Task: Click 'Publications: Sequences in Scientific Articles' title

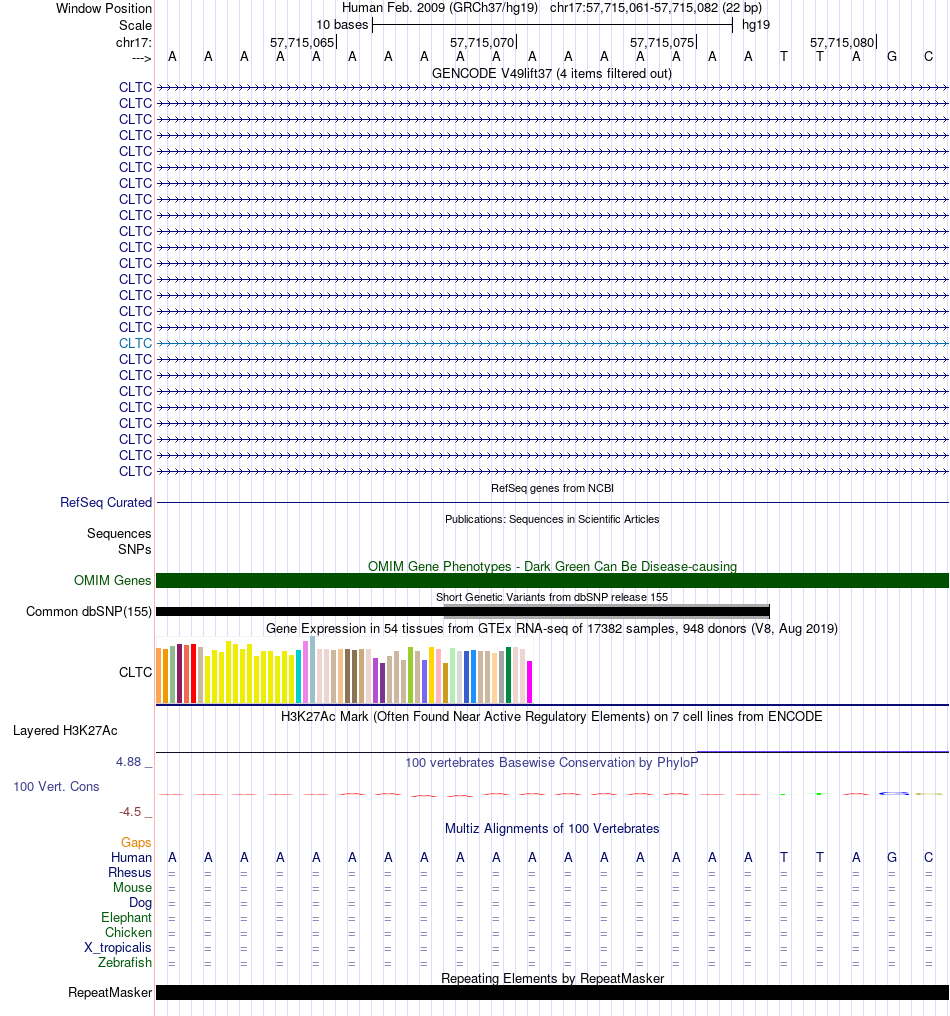Action: [x=551, y=519]
